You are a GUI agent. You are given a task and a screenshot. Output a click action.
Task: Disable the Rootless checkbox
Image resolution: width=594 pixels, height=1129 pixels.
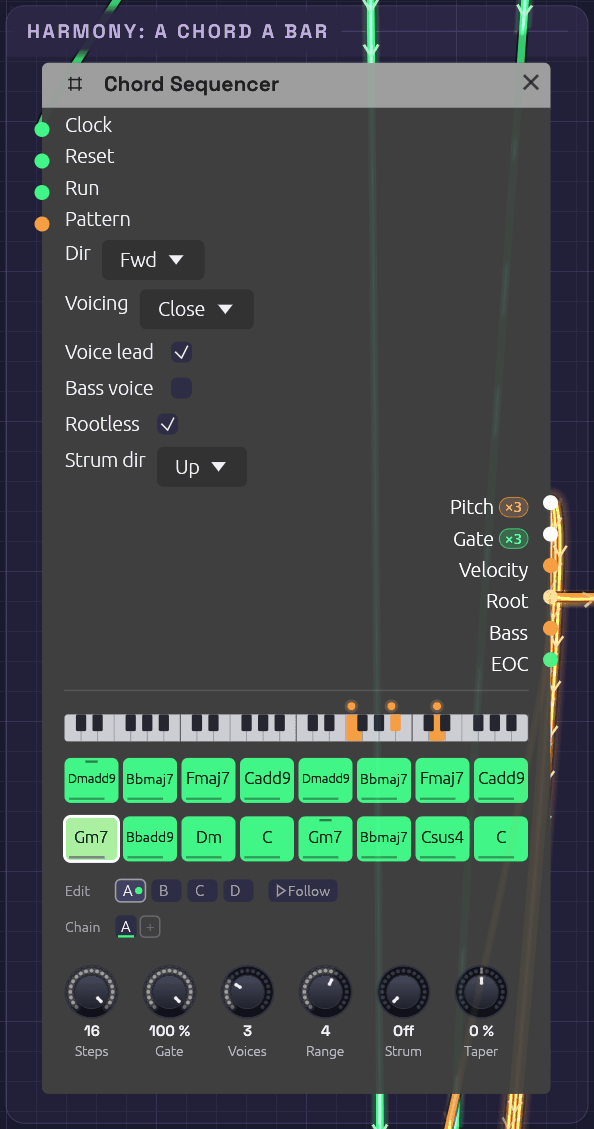click(167, 424)
